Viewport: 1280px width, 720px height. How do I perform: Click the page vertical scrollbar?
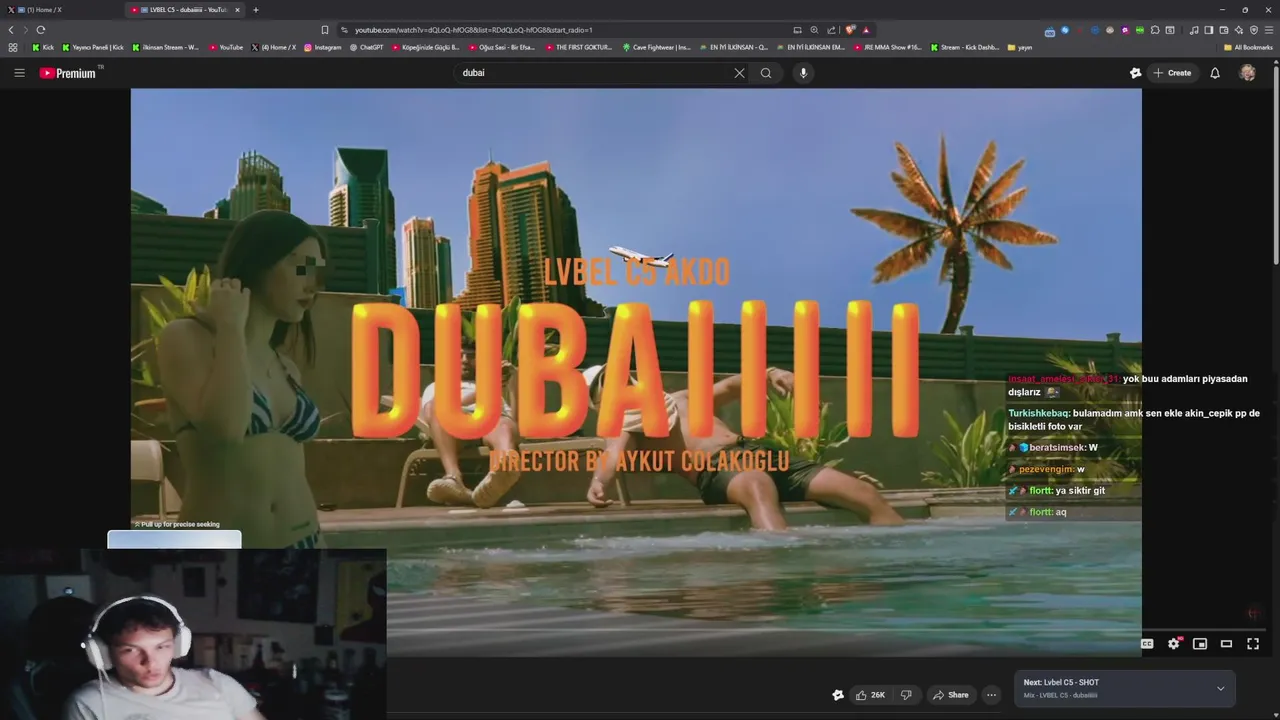pos(1276,165)
